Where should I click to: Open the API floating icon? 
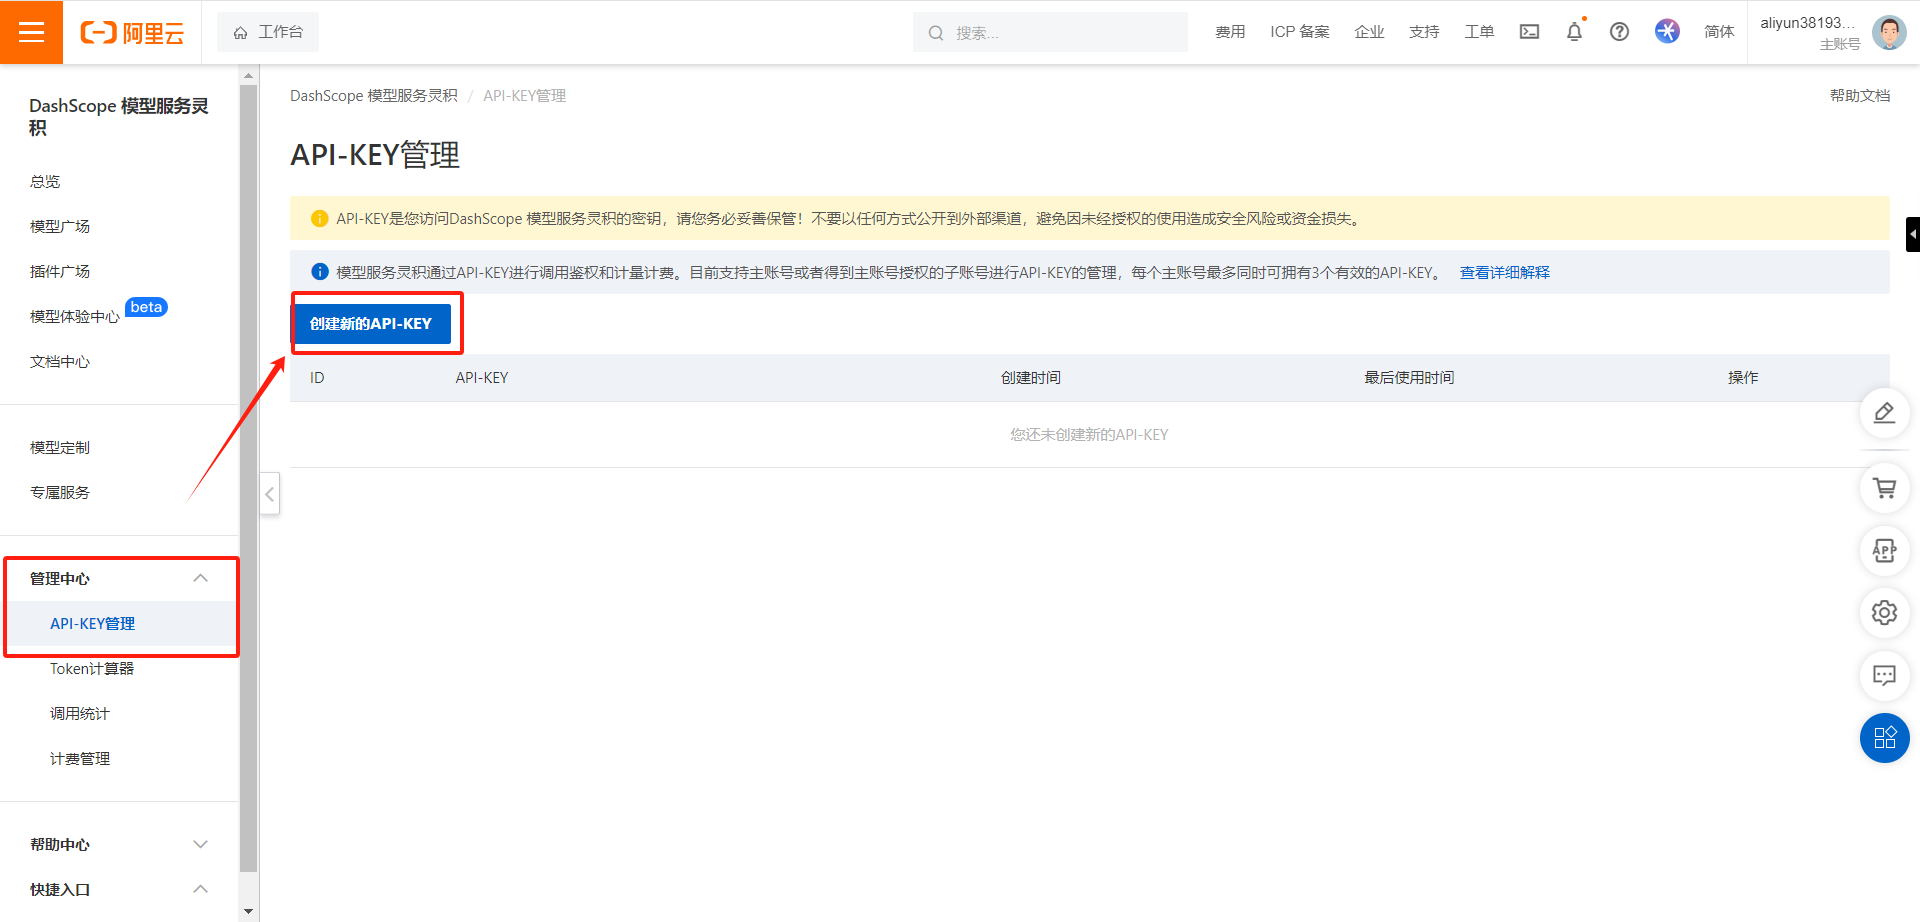(1885, 550)
